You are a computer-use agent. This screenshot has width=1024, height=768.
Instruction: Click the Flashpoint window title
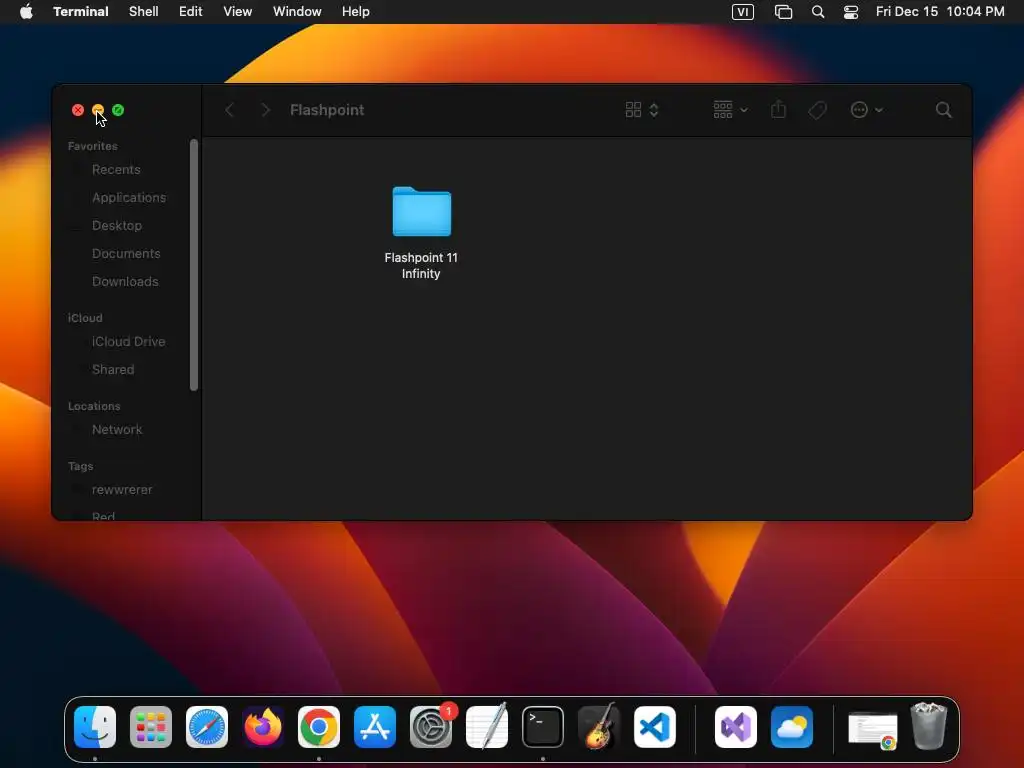tap(327, 110)
